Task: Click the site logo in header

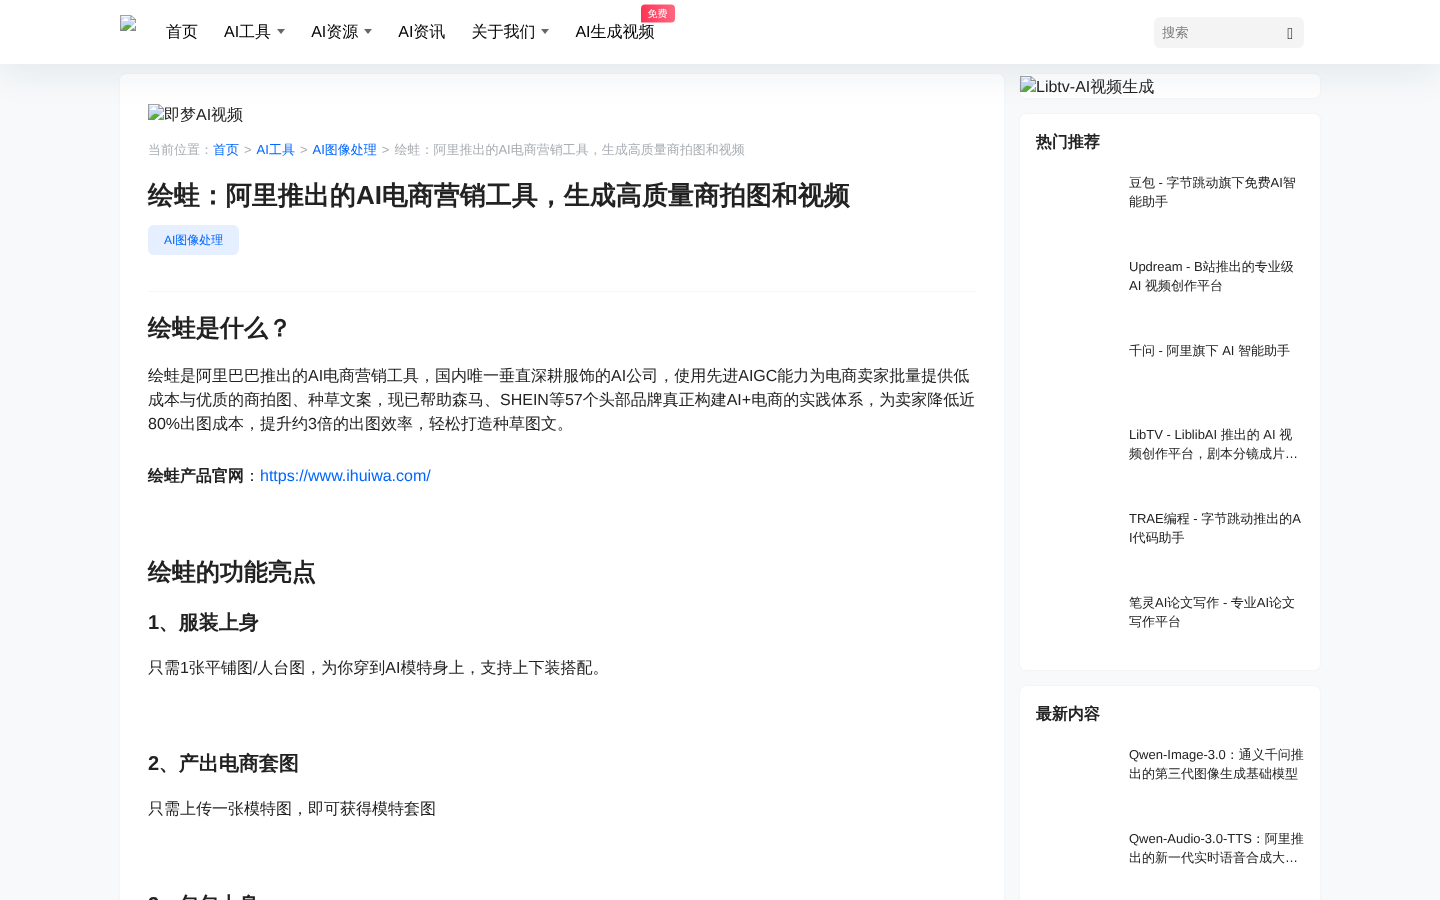Action: 128,24
